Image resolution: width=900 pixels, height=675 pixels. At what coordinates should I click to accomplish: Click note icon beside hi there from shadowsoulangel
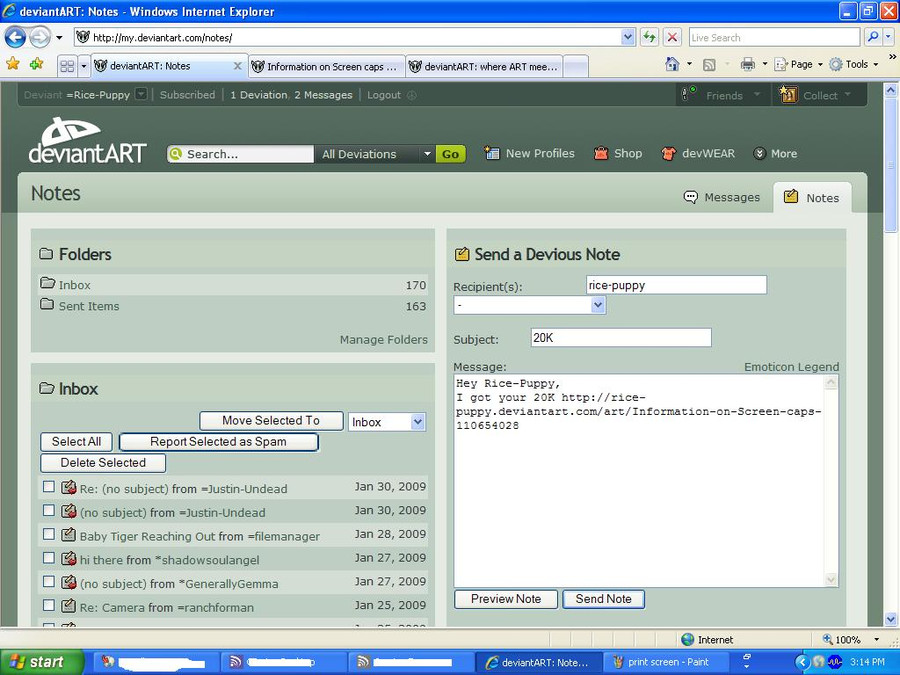tap(68, 558)
